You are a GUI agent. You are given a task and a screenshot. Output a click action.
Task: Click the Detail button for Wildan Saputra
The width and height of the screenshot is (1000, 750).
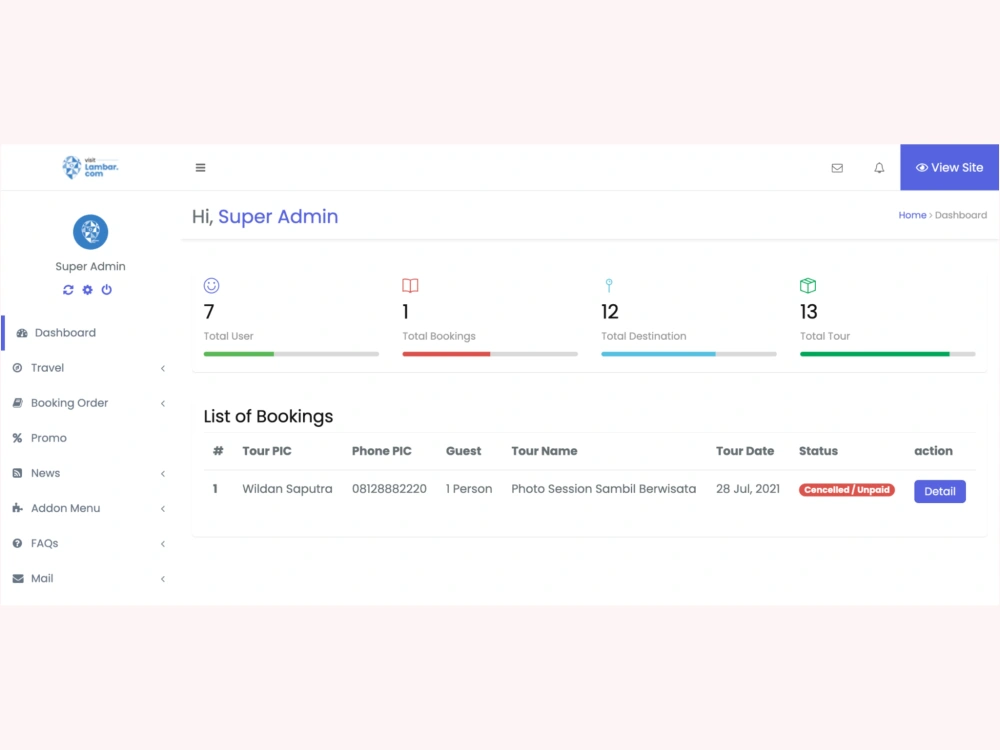coord(939,491)
